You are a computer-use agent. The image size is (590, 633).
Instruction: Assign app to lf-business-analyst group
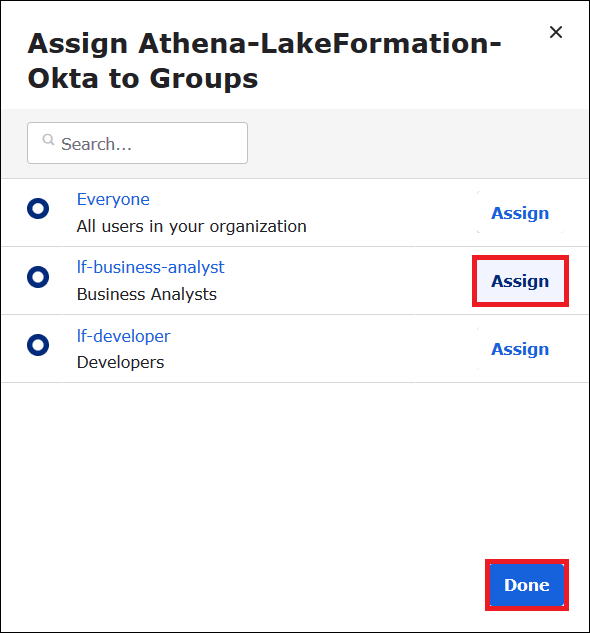click(520, 281)
